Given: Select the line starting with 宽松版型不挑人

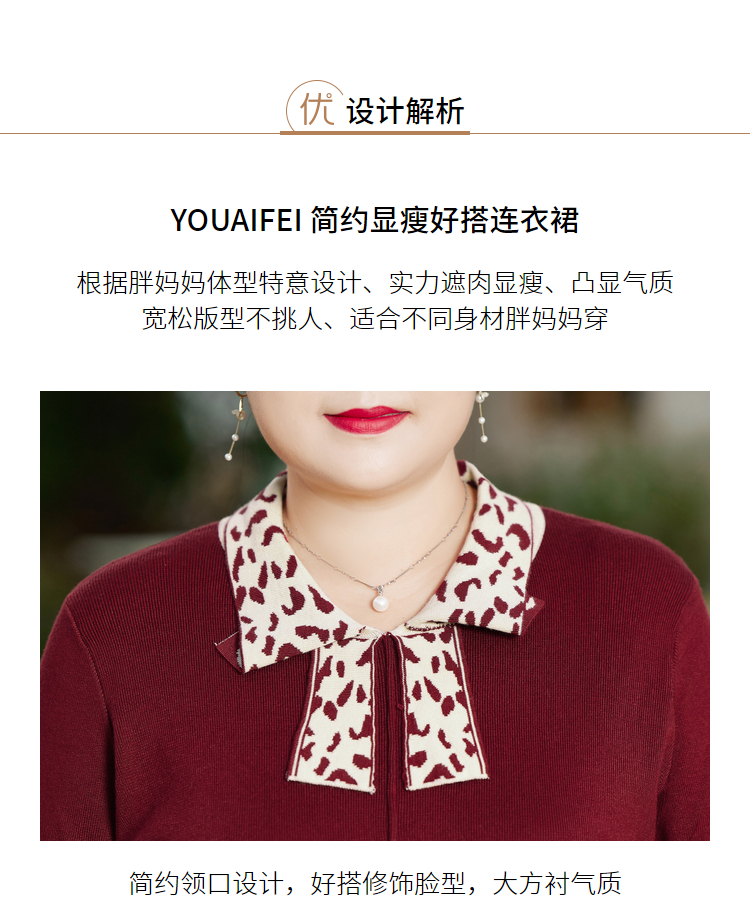Looking at the screenshot, I should (375, 318).
